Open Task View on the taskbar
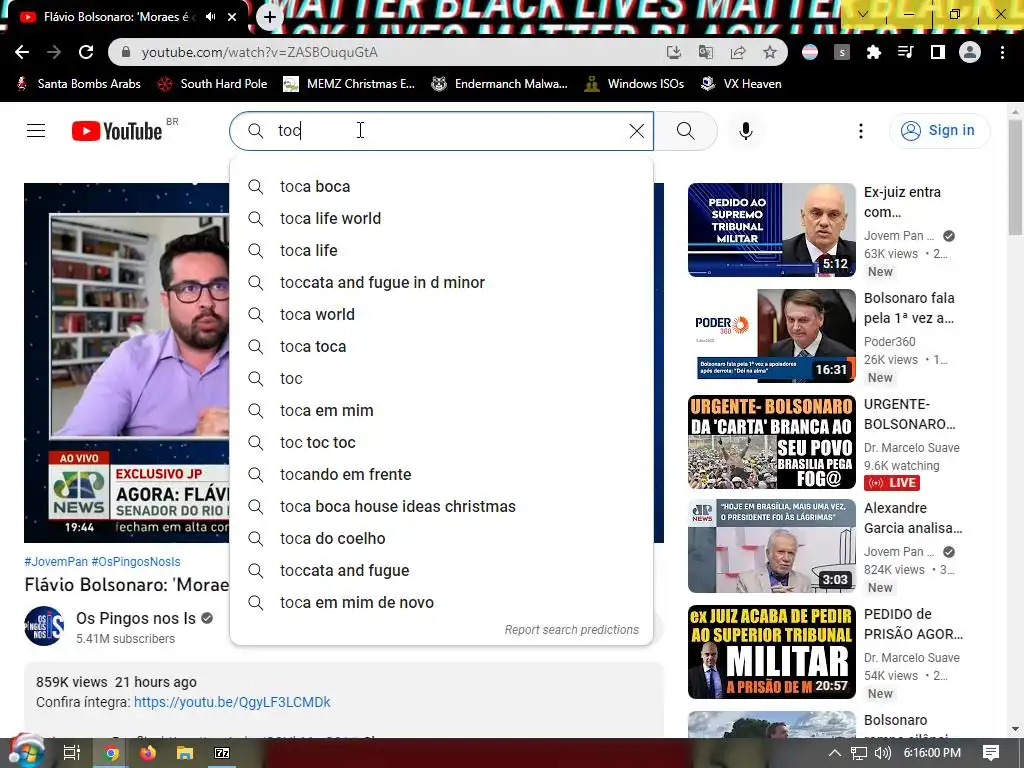Viewport: 1024px width, 768px height. [x=72, y=753]
